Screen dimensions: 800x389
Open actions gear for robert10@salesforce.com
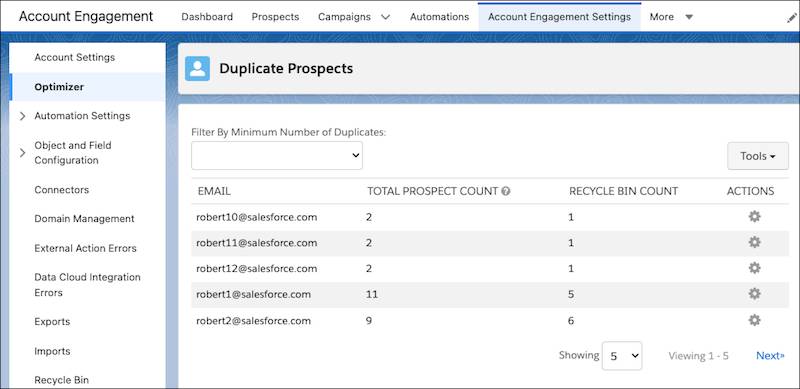coord(754,217)
